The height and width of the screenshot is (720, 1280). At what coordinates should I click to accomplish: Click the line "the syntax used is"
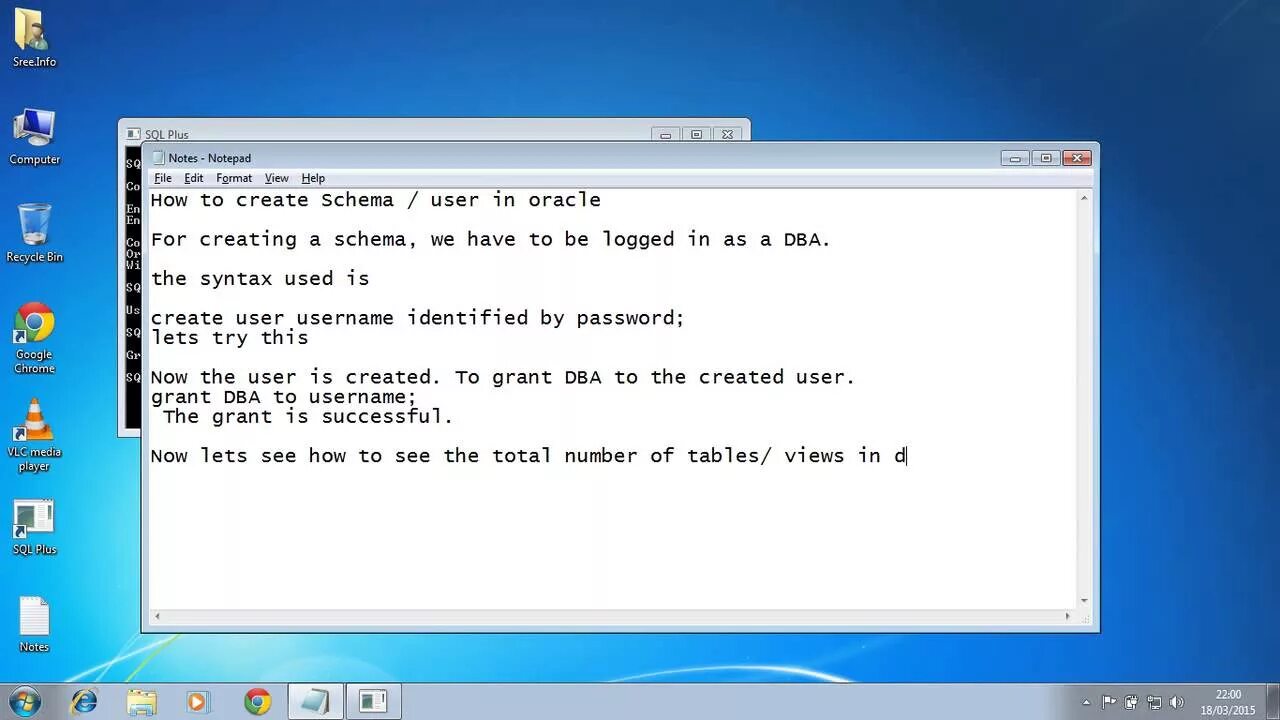pos(260,278)
